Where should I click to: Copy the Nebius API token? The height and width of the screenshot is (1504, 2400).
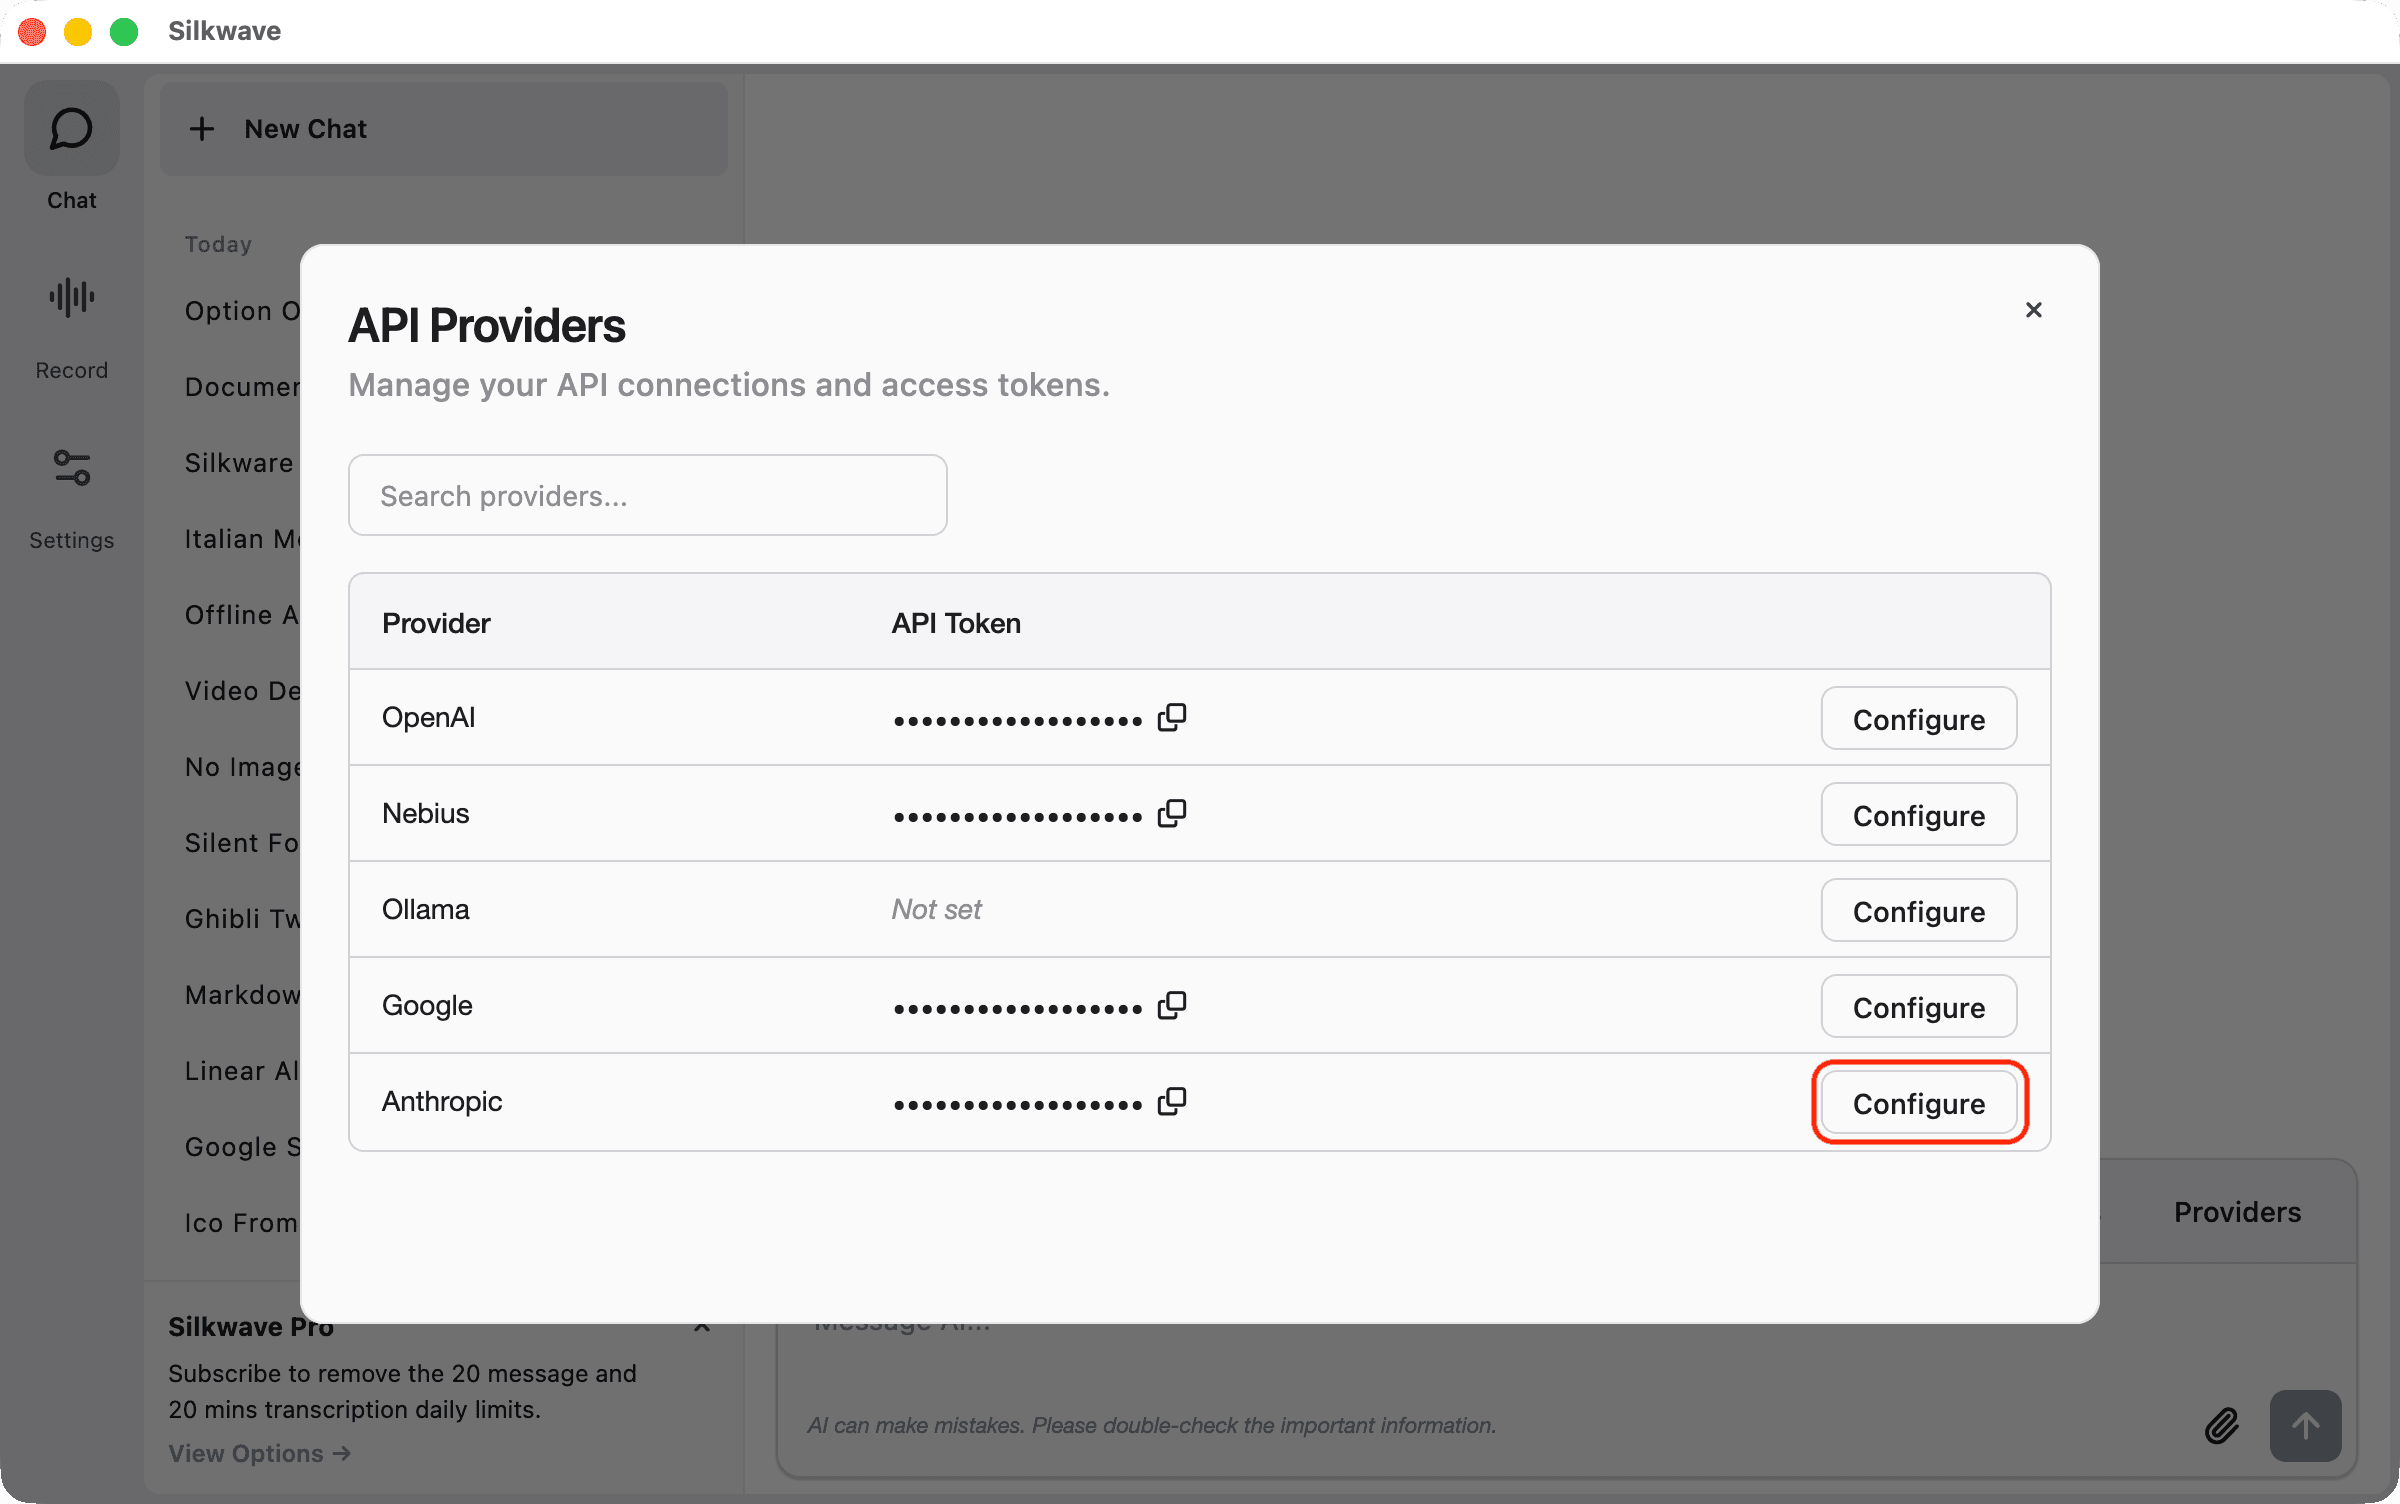[1171, 814]
